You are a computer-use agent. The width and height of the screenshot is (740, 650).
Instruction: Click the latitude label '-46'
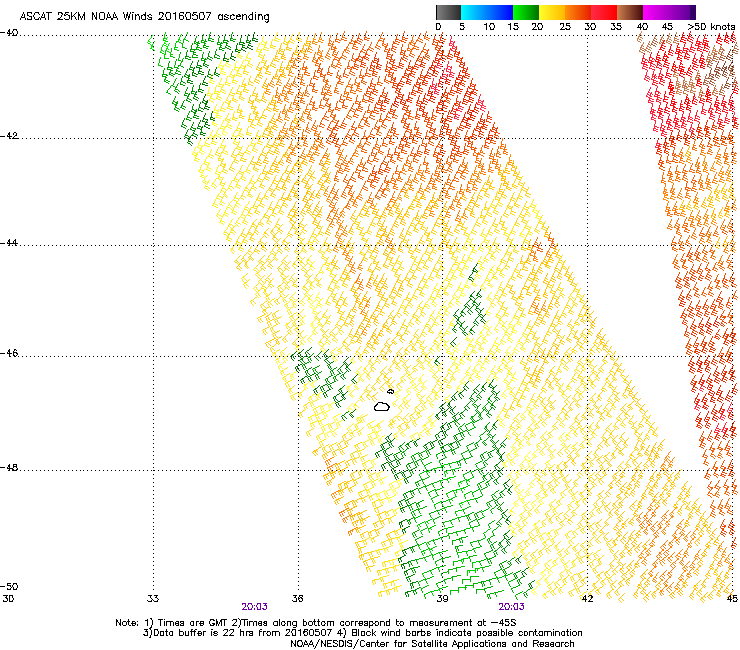pyautogui.click(x=9, y=354)
